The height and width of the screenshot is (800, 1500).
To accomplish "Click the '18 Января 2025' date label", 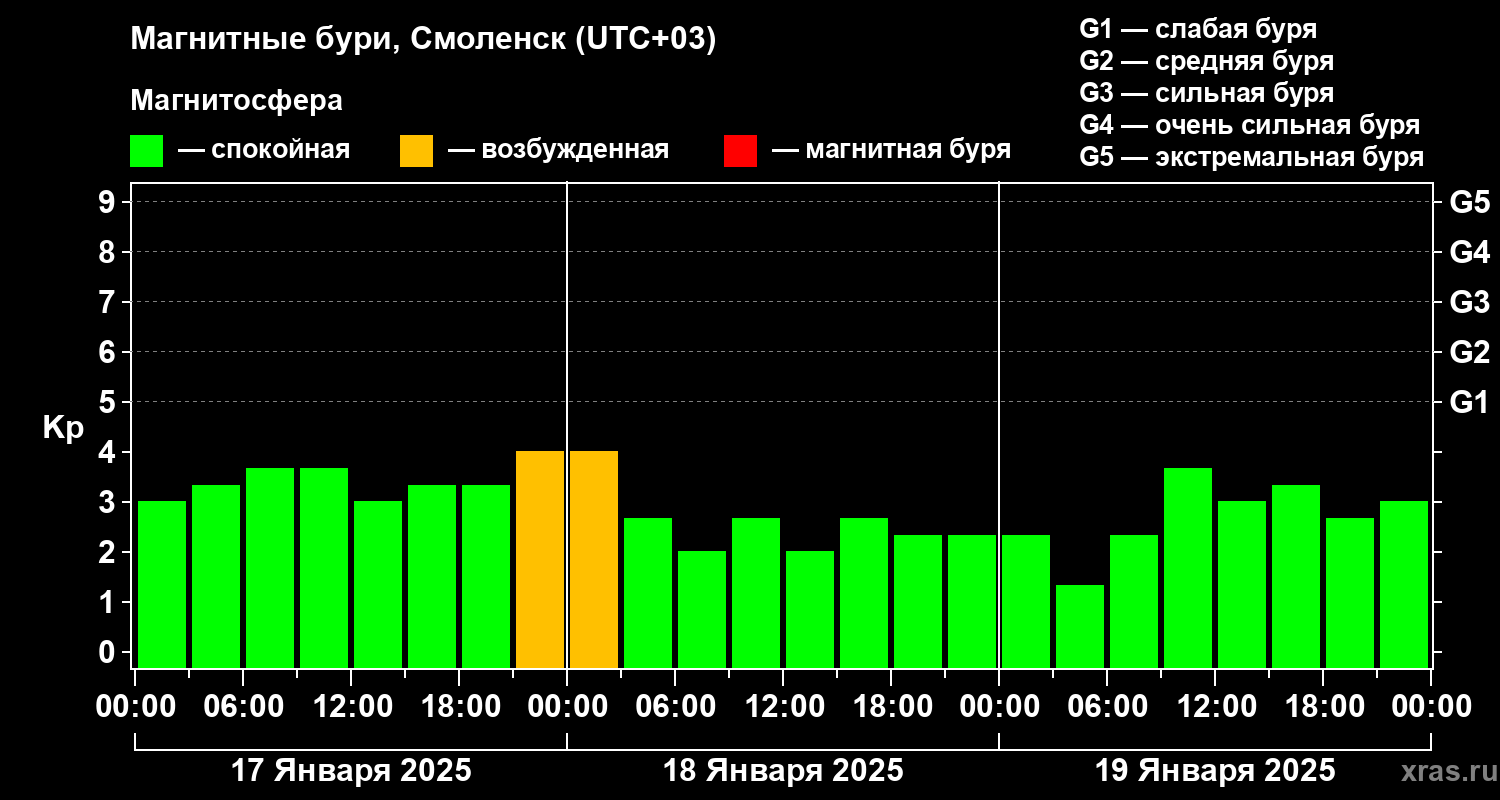I will tap(783, 771).
